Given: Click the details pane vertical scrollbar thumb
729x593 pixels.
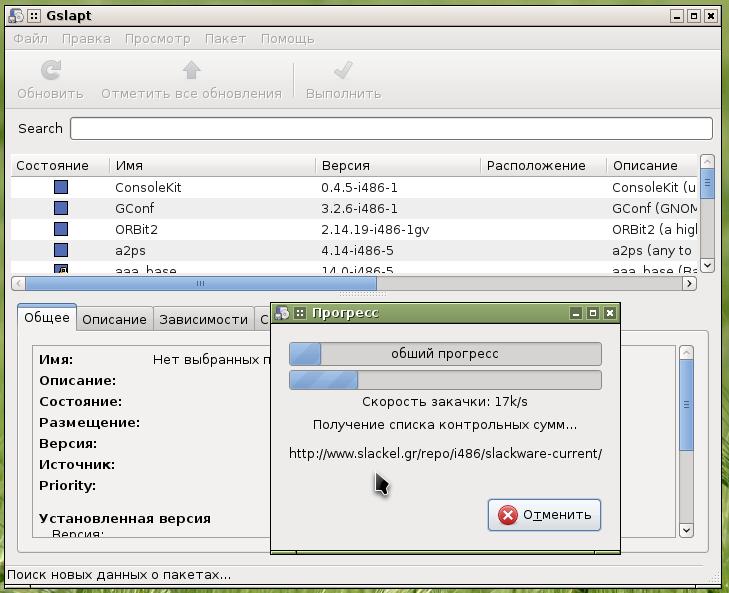Looking at the screenshot, I should point(686,405).
